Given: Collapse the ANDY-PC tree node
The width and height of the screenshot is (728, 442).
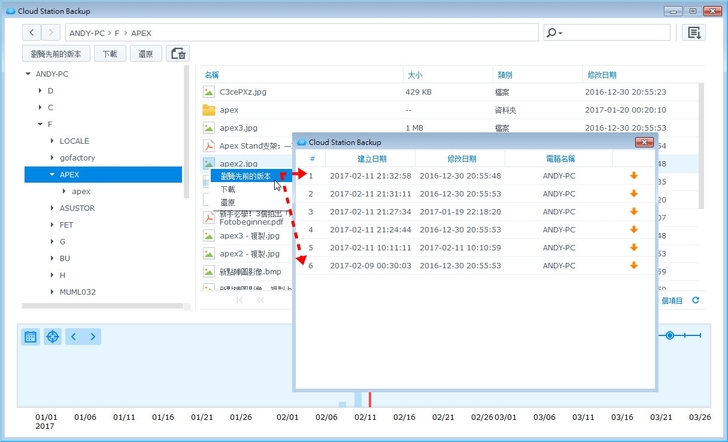Looking at the screenshot, I should tap(28, 74).
